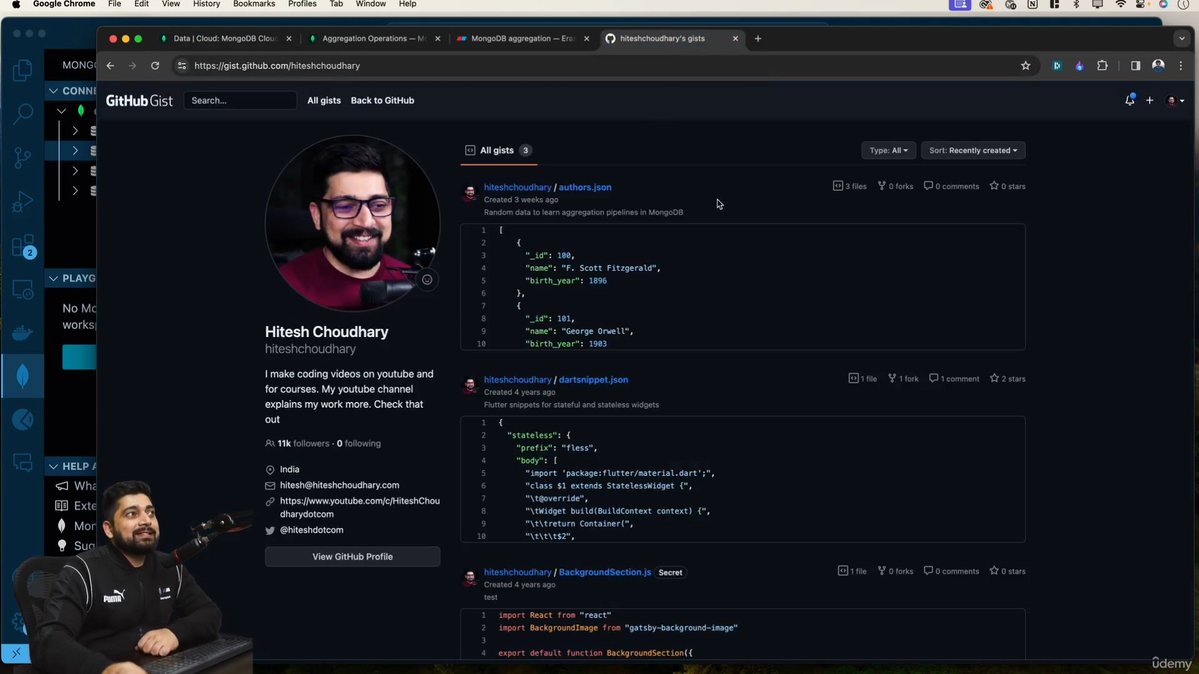Open VS Code Docker whale icon
The height and width of the screenshot is (674, 1199).
[x=23, y=333]
